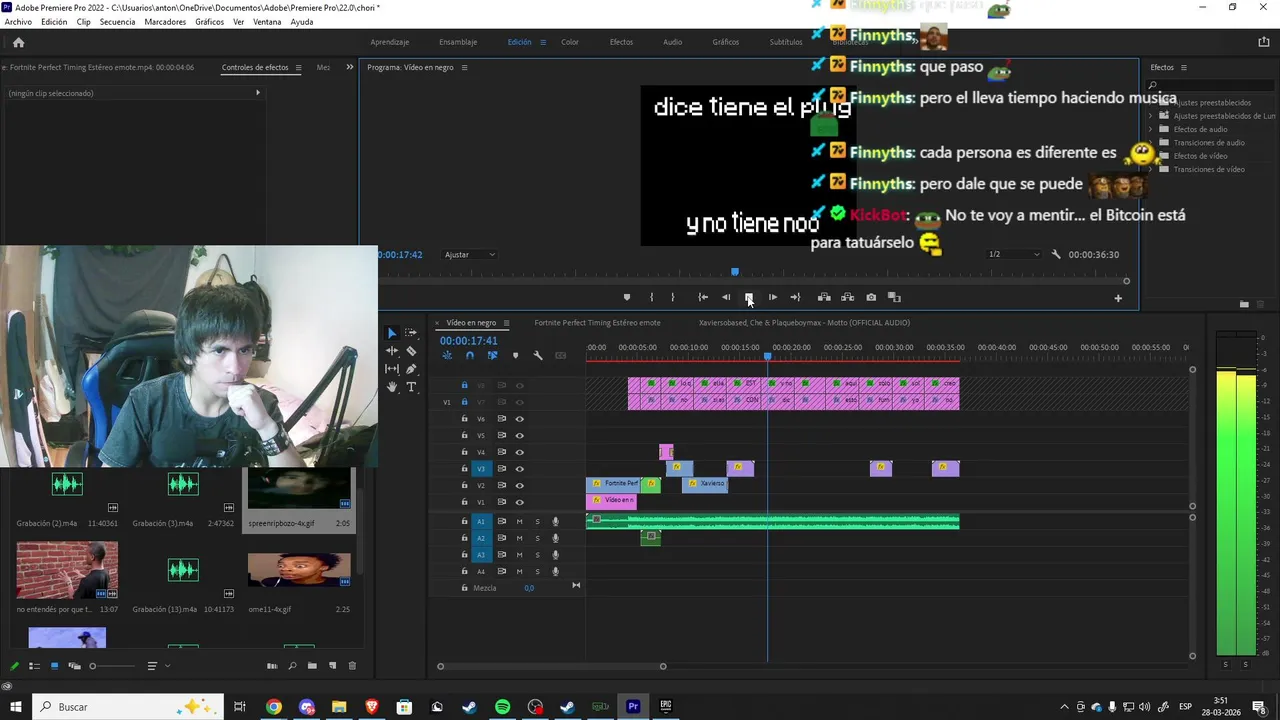Open Project panel sort options chevron
Image resolution: width=1280 pixels, height=720 pixels.
(x=167, y=666)
